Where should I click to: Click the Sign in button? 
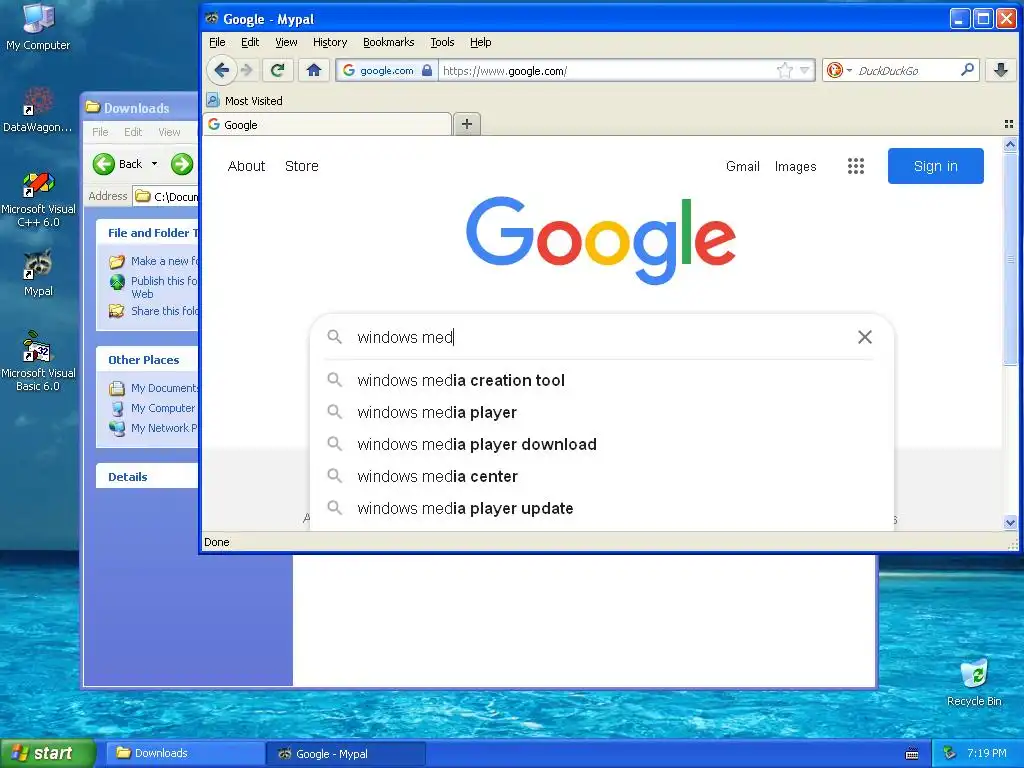[935, 166]
